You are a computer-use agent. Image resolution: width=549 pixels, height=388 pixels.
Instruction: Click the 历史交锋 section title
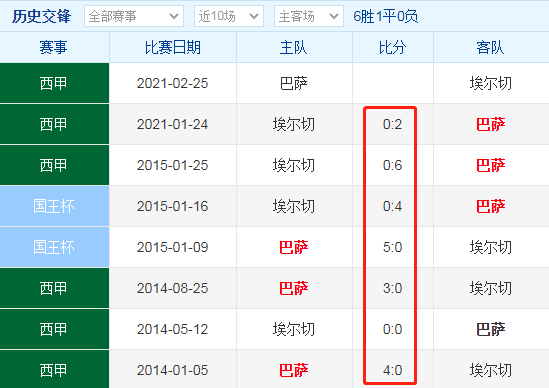(42, 16)
